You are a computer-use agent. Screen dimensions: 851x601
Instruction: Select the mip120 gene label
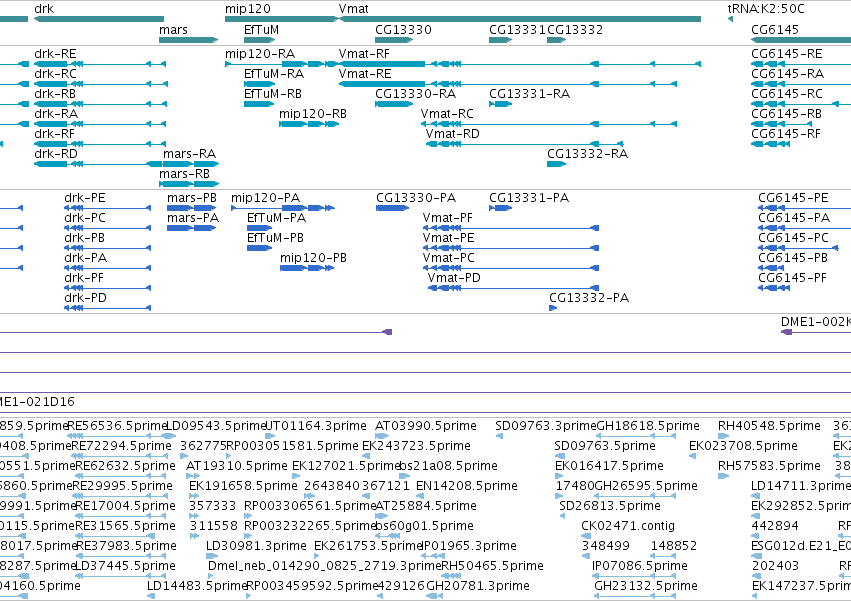point(247,9)
